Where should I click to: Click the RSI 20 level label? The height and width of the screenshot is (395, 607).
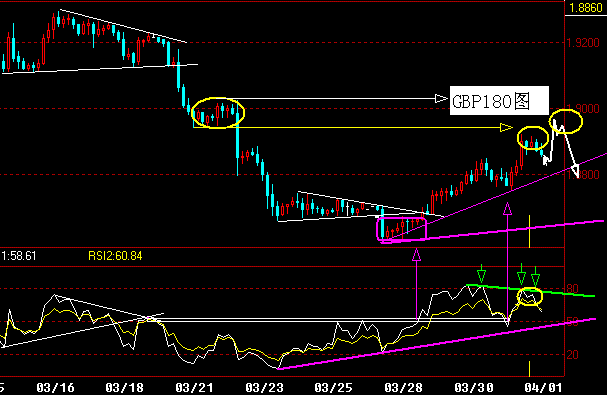point(573,354)
